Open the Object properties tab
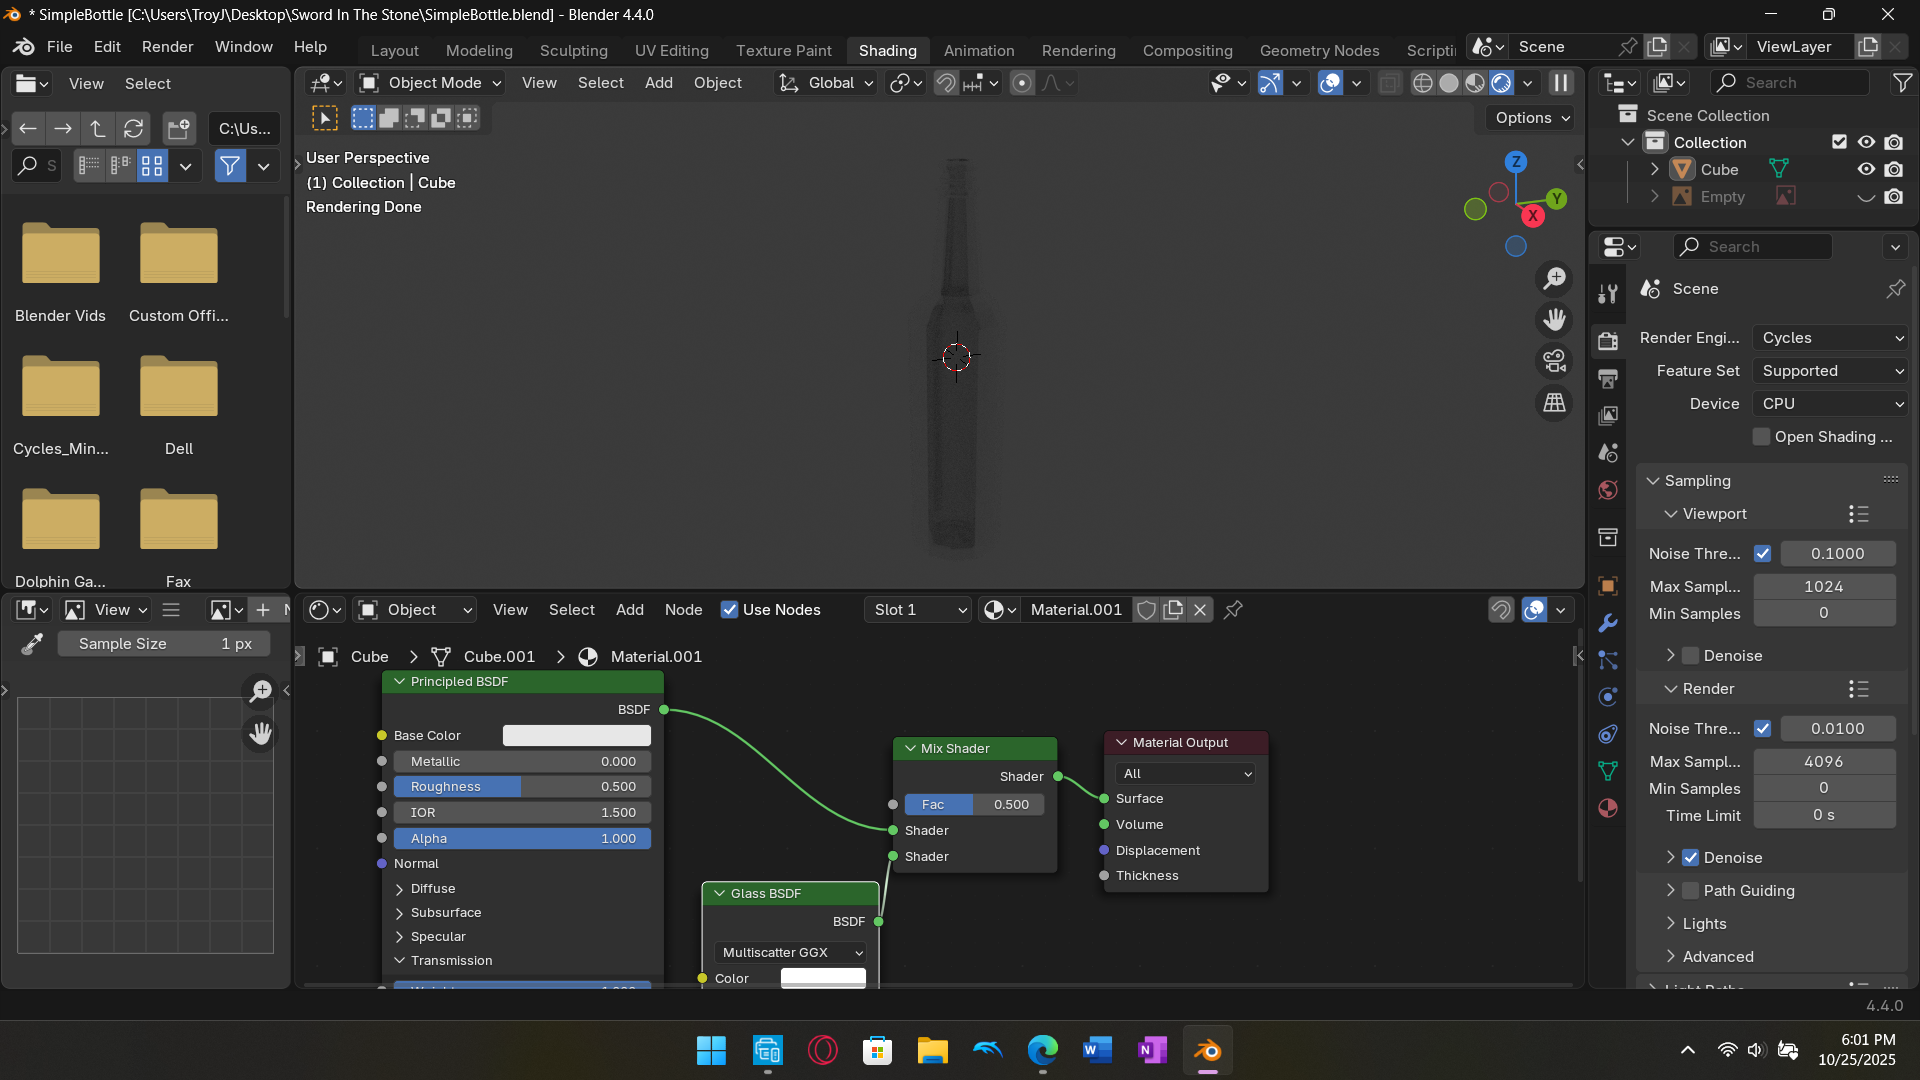Image resolution: width=1920 pixels, height=1080 pixels. coord(1608,586)
